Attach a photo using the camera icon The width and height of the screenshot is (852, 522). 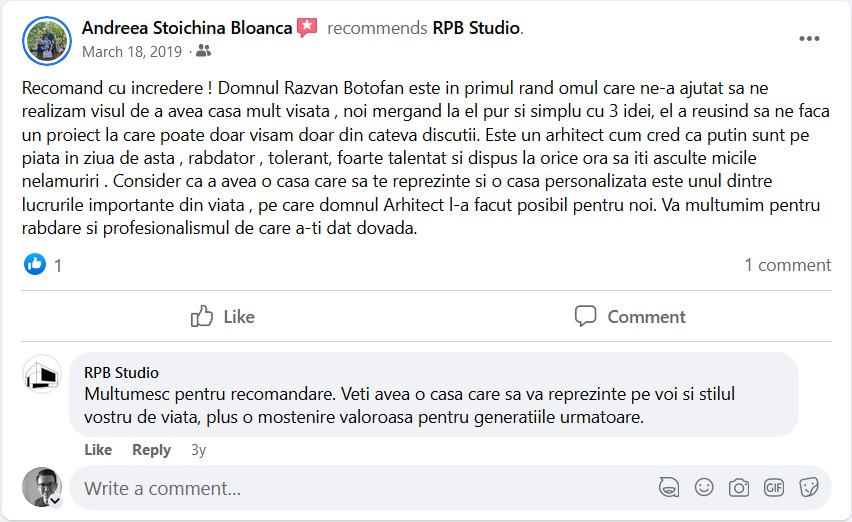click(739, 488)
